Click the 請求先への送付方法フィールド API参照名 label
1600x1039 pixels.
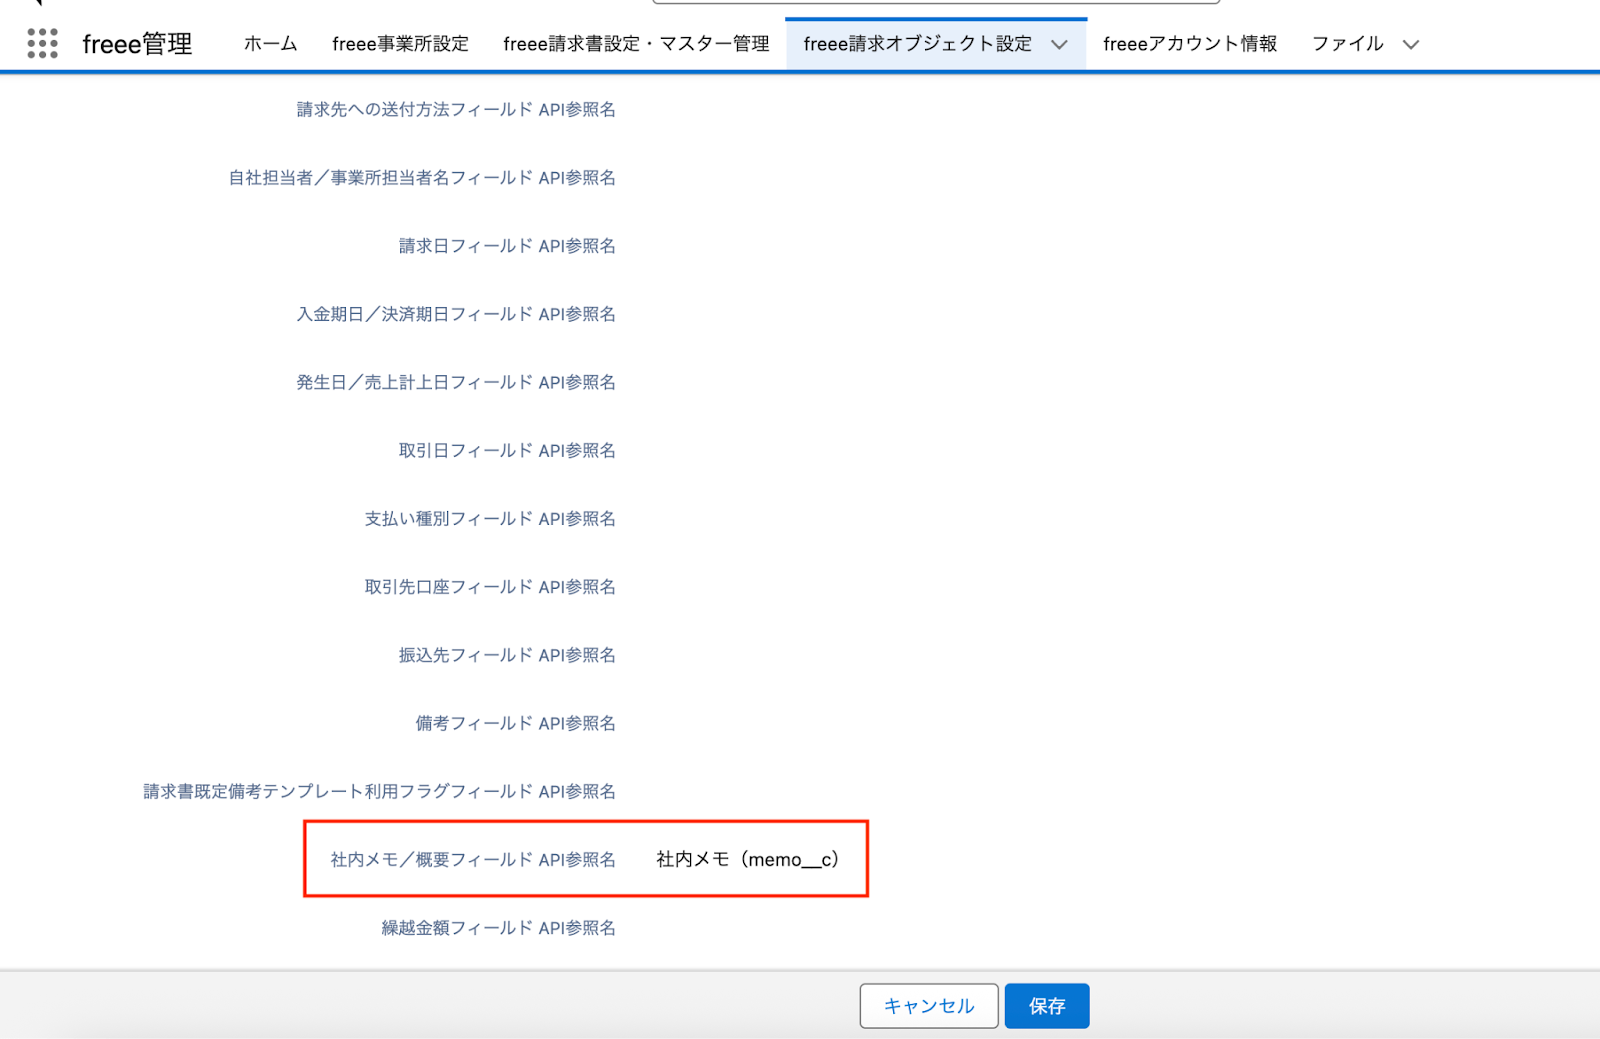click(456, 110)
